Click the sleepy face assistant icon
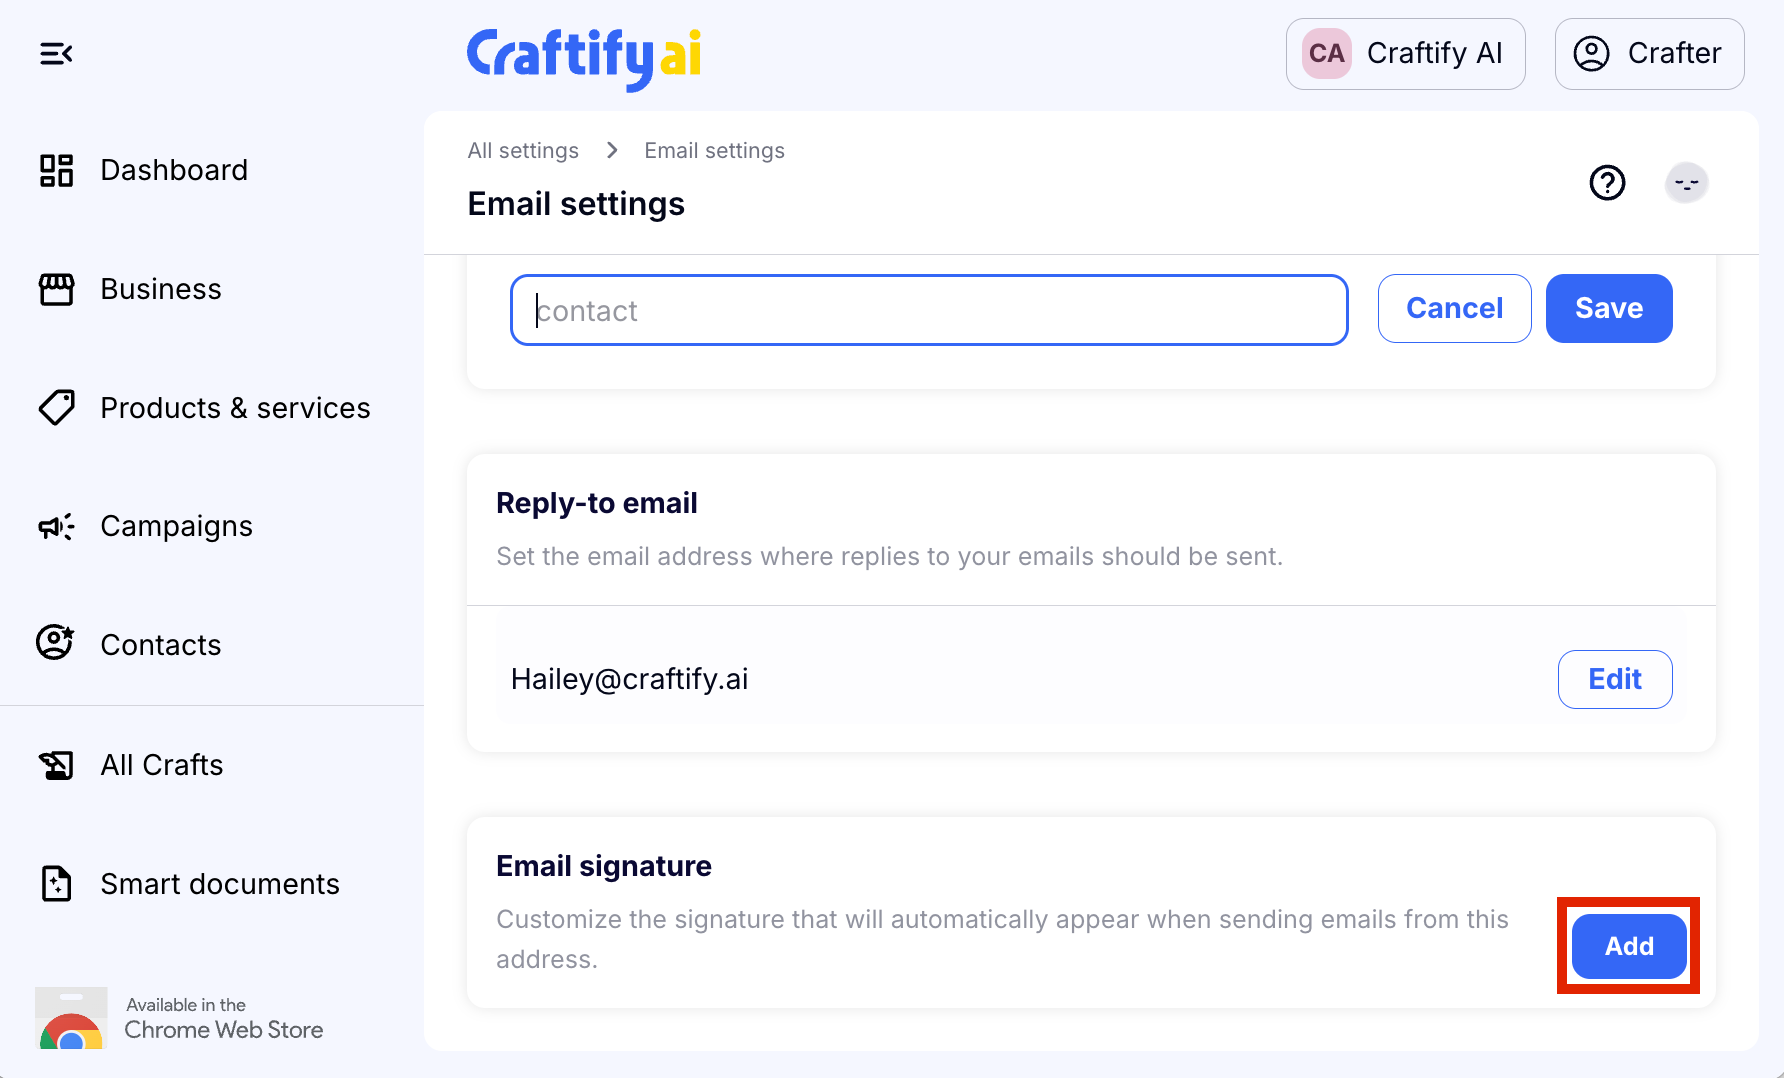This screenshot has height=1078, width=1784. pyautogui.click(x=1687, y=183)
